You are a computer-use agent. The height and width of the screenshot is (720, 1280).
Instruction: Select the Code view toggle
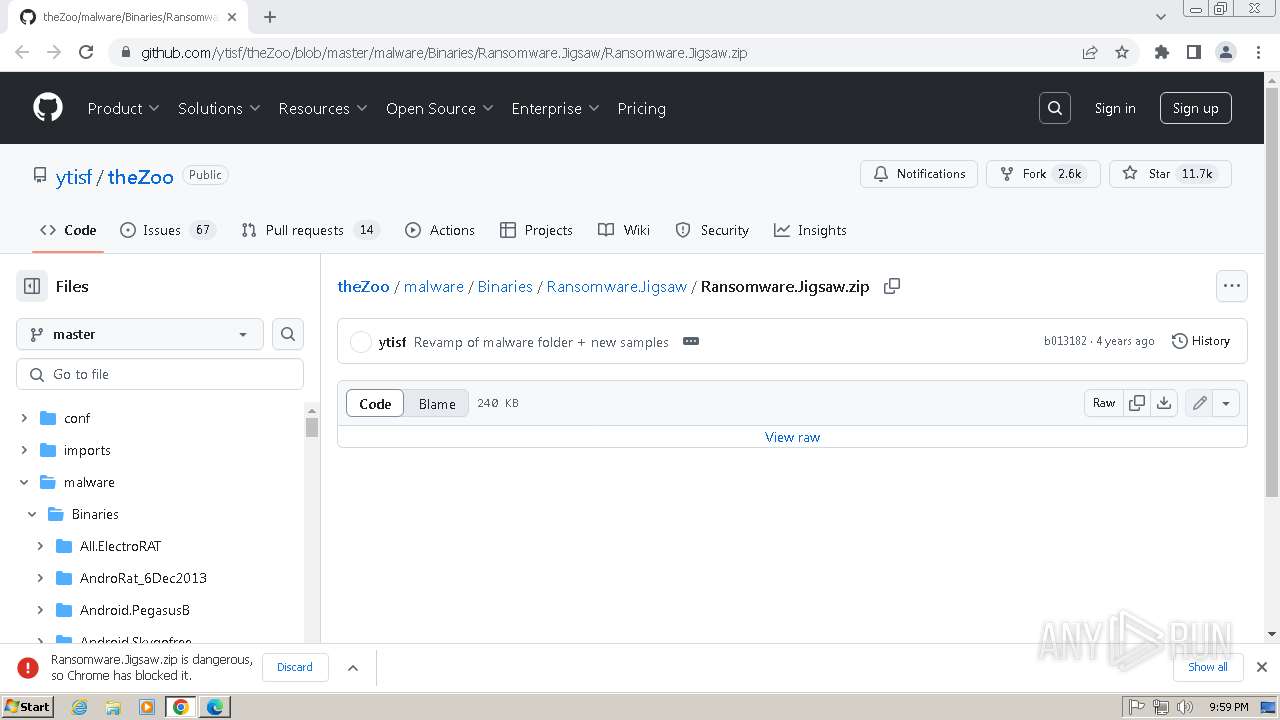[x=375, y=404]
